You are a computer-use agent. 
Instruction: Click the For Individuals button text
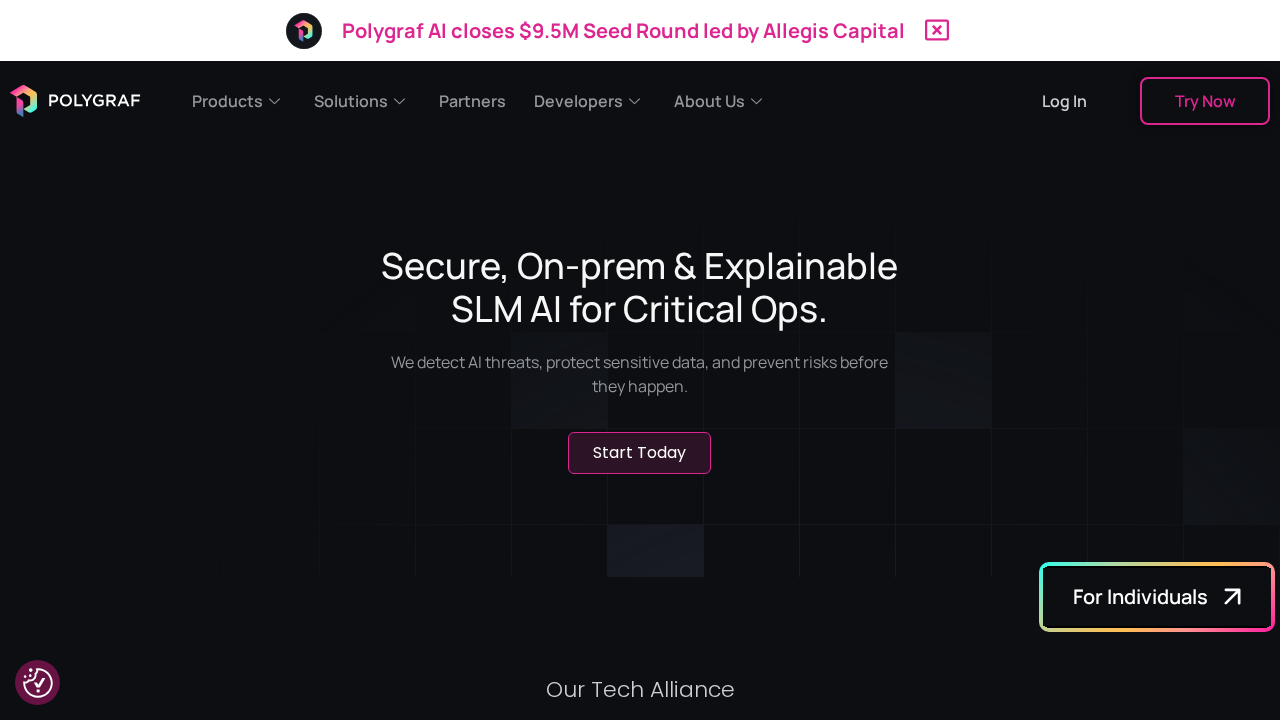(x=1140, y=597)
